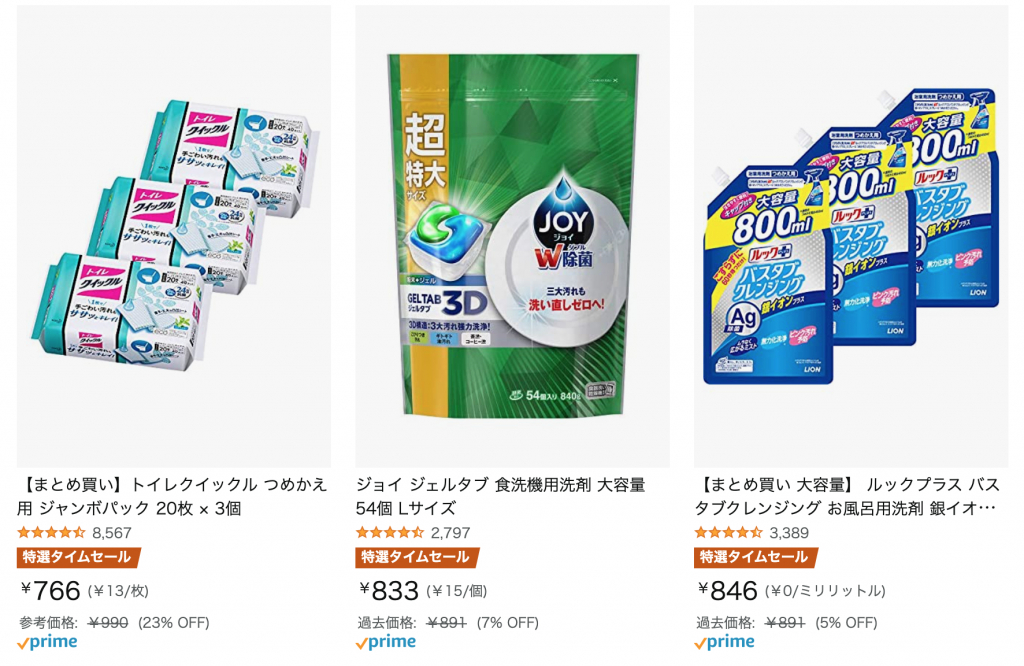Click the Prime logo under ¥766 item
This screenshot has width=1024, height=666.
47,643
